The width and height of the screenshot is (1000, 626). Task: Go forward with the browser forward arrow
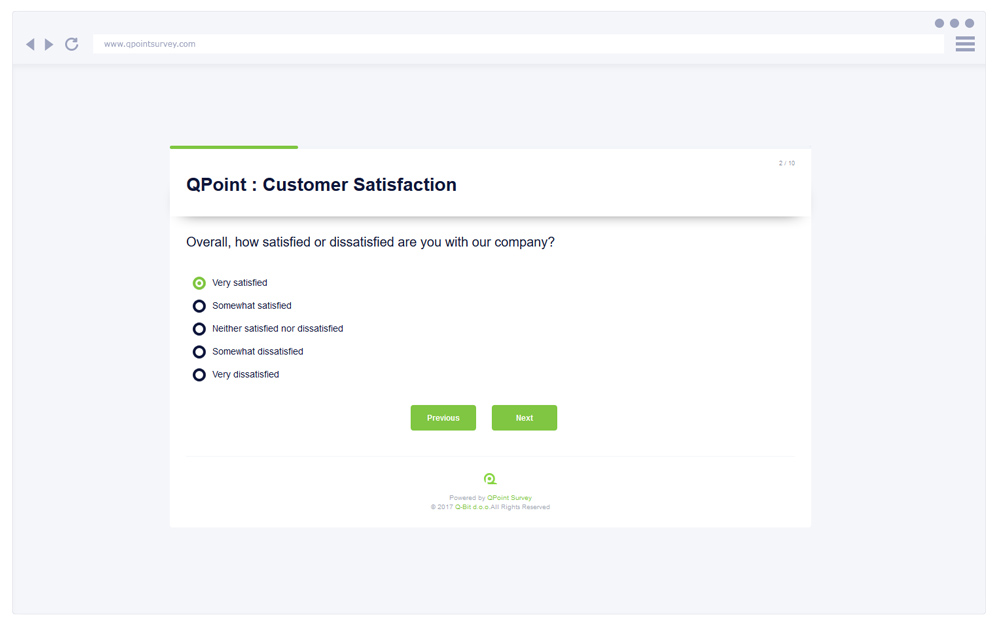[49, 44]
